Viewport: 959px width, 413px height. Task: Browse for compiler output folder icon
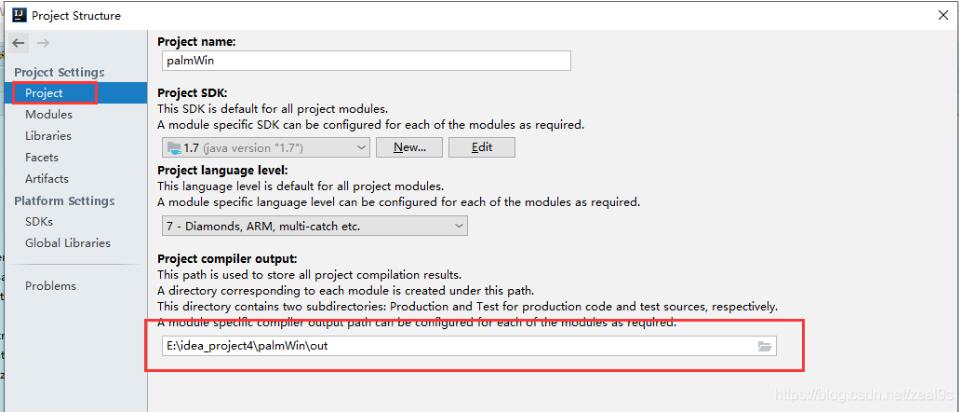(765, 346)
